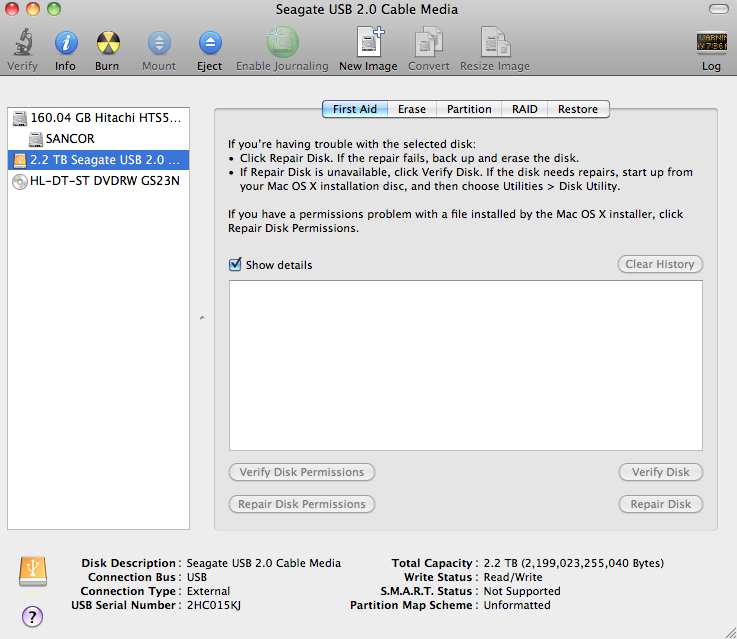The image size is (737, 639).
Task: Click the green zoom window button
Action: (54, 9)
